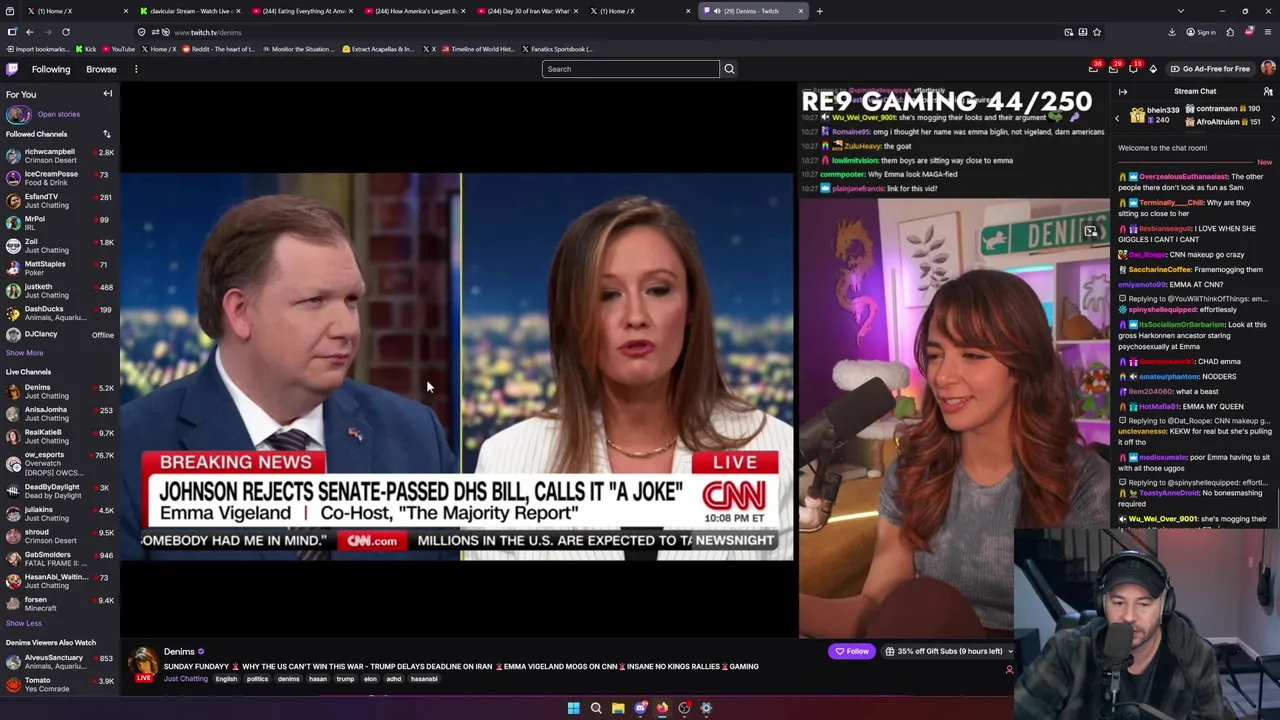Open Import bookmarks in bookmarks bar
The width and height of the screenshot is (1280, 720).
coord(37,49)
